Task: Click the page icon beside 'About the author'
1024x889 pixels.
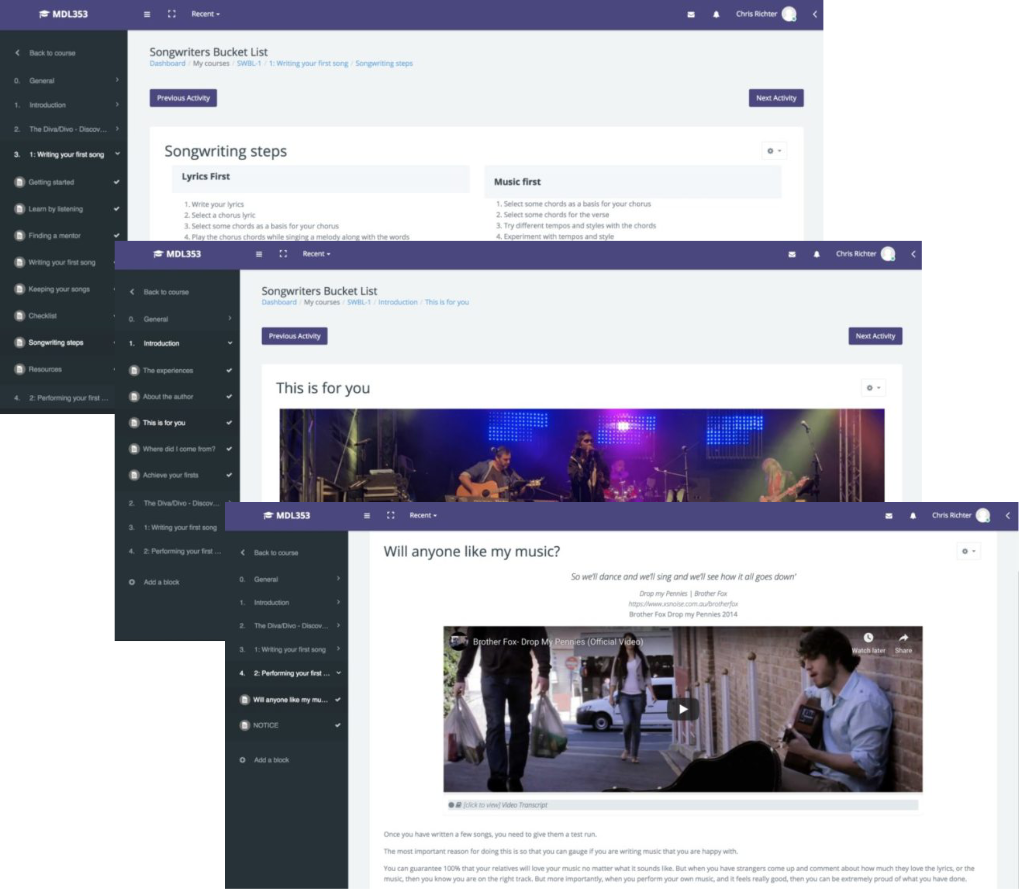Action: click(x=134, y=396)
